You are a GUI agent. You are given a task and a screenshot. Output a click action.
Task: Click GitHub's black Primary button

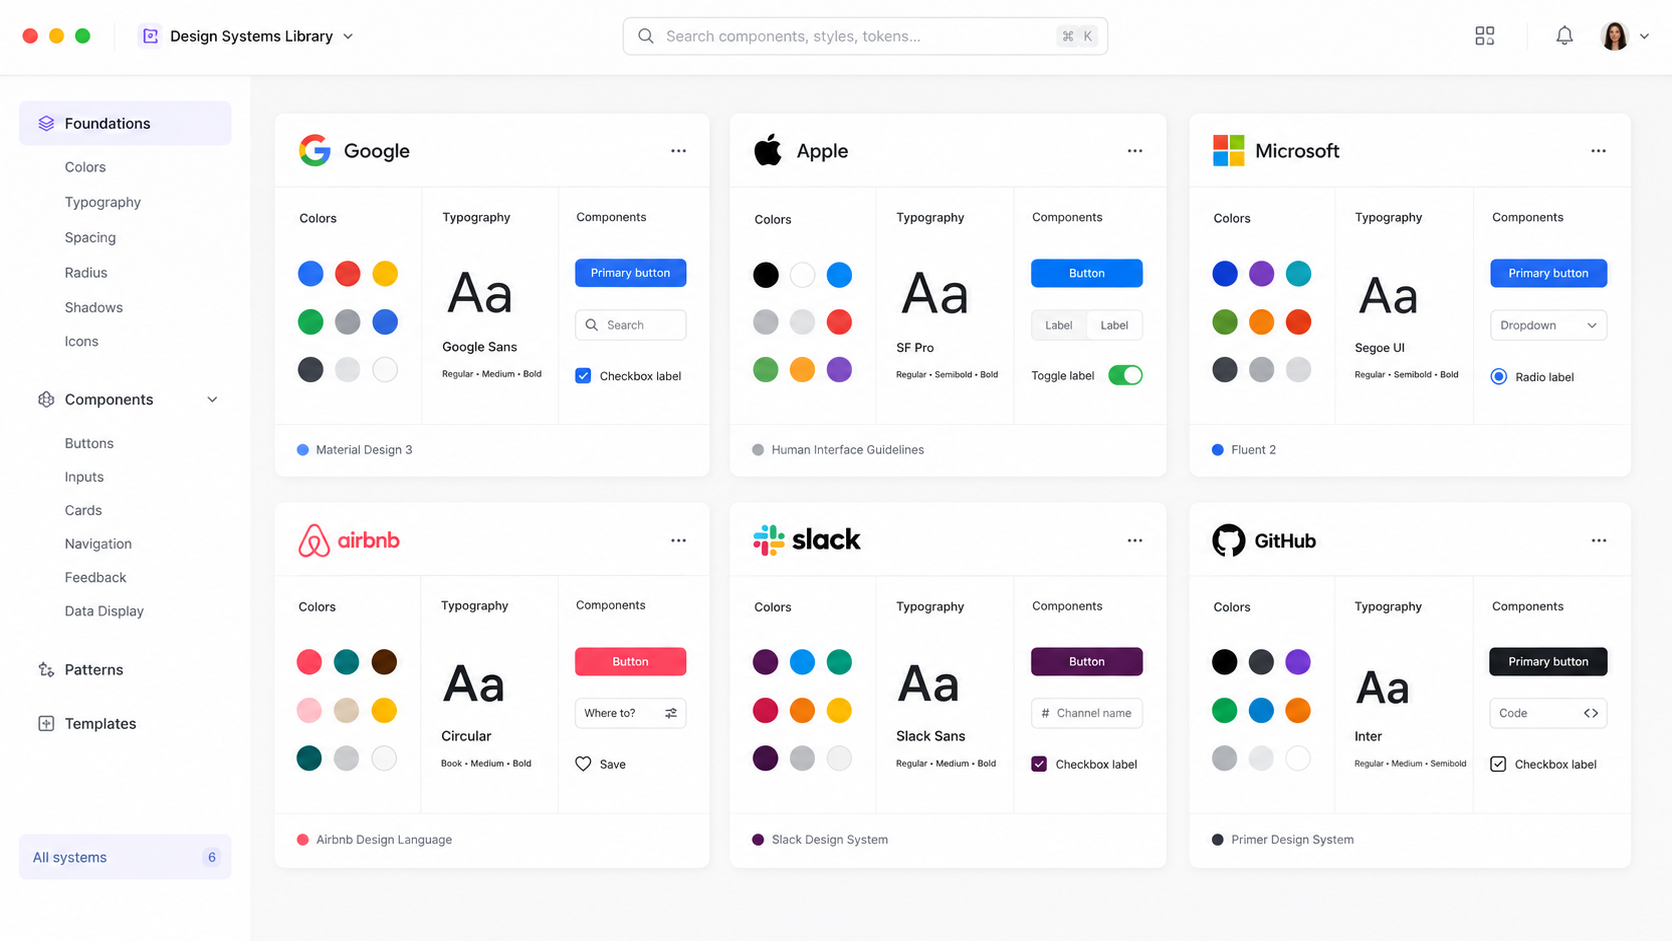click(1548, 662)
